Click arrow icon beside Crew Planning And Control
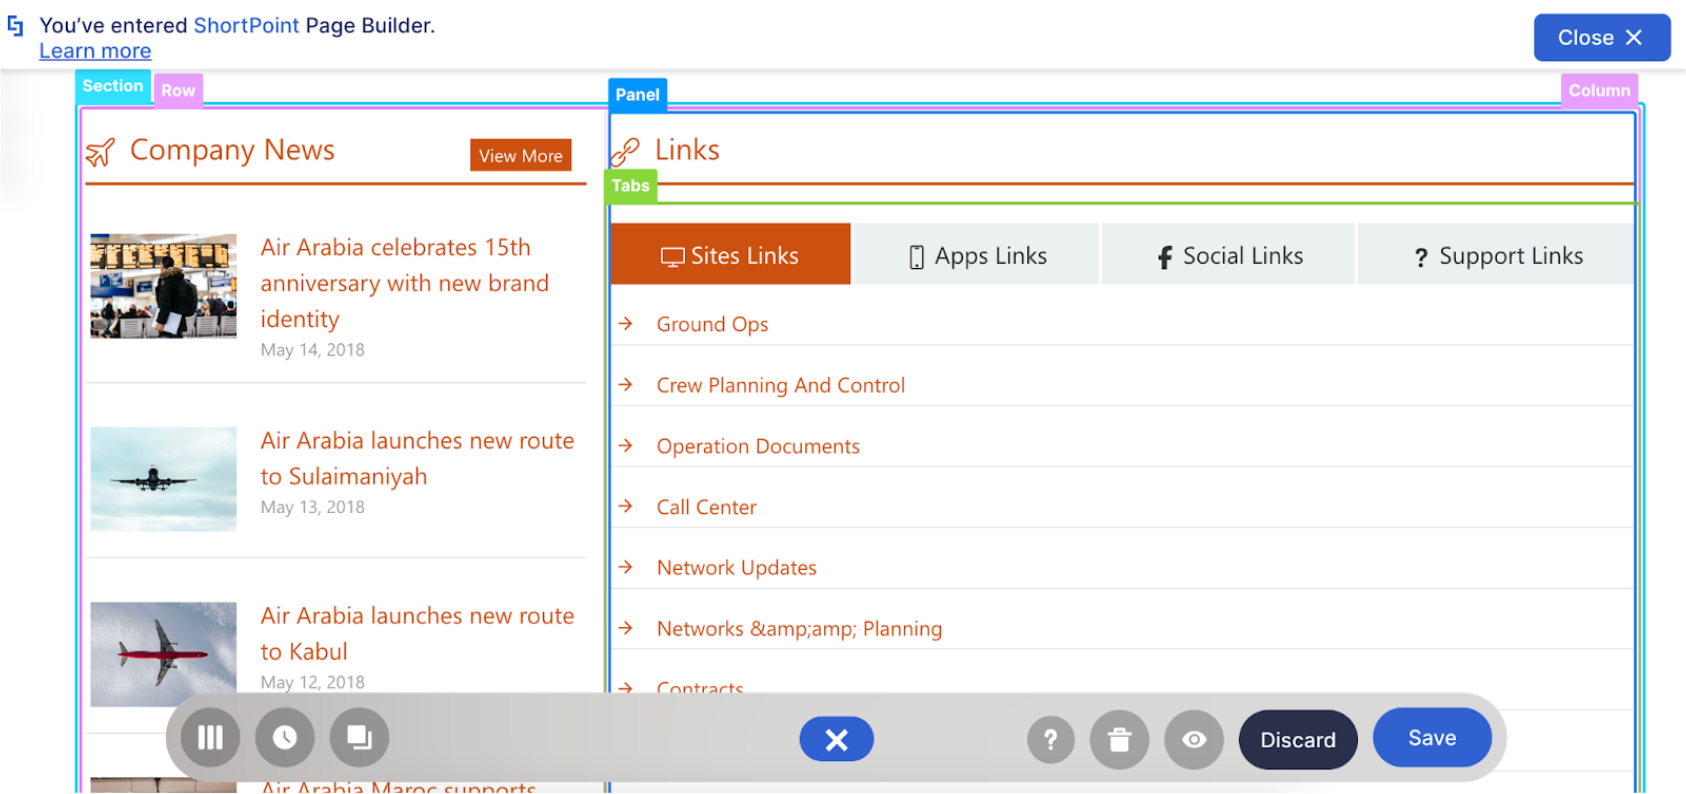The width and height of the screenshot is (1686, 794). [626, 384]
